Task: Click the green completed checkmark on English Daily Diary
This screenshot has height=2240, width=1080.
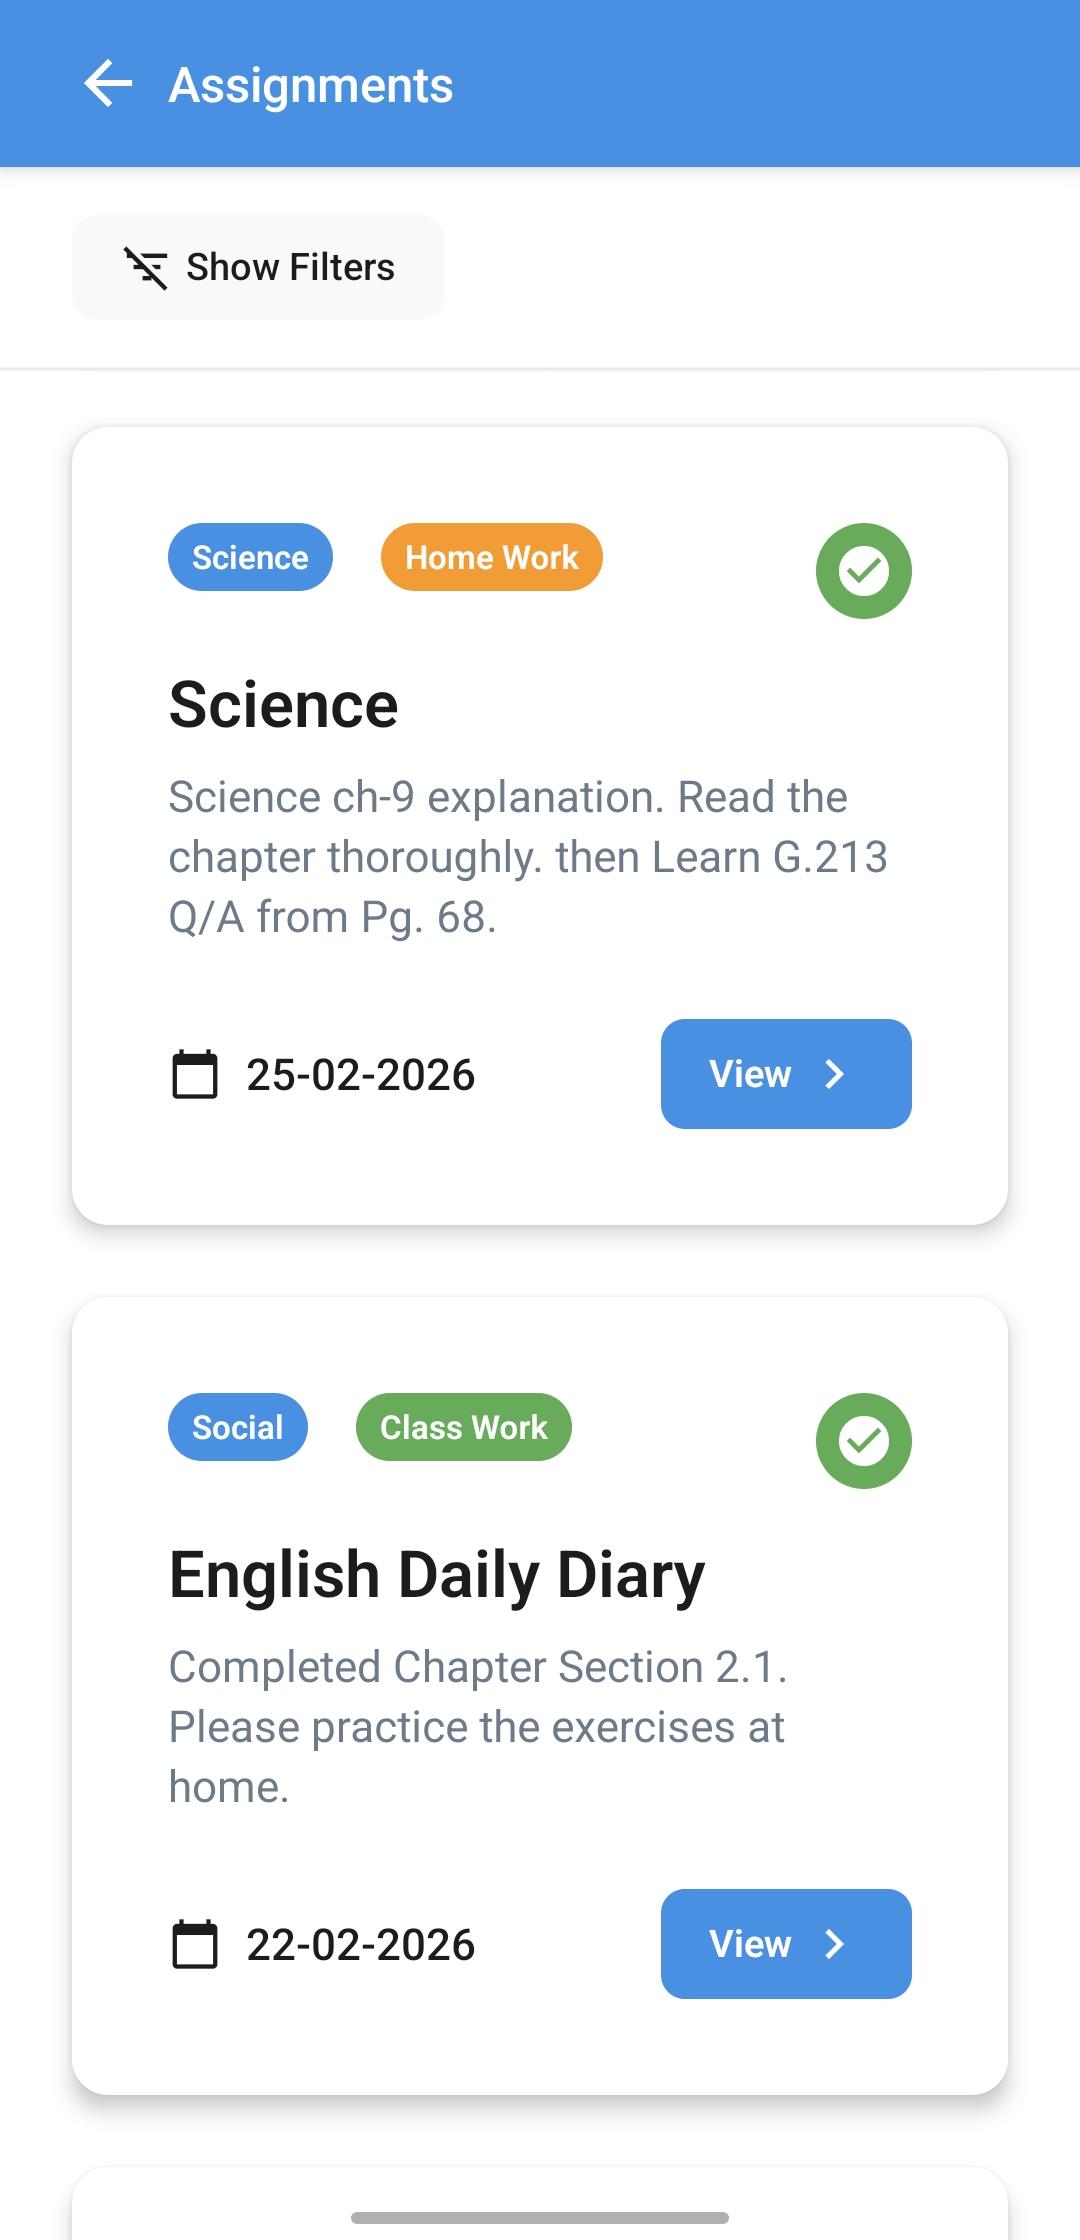Action: (x=863, y=1441)
